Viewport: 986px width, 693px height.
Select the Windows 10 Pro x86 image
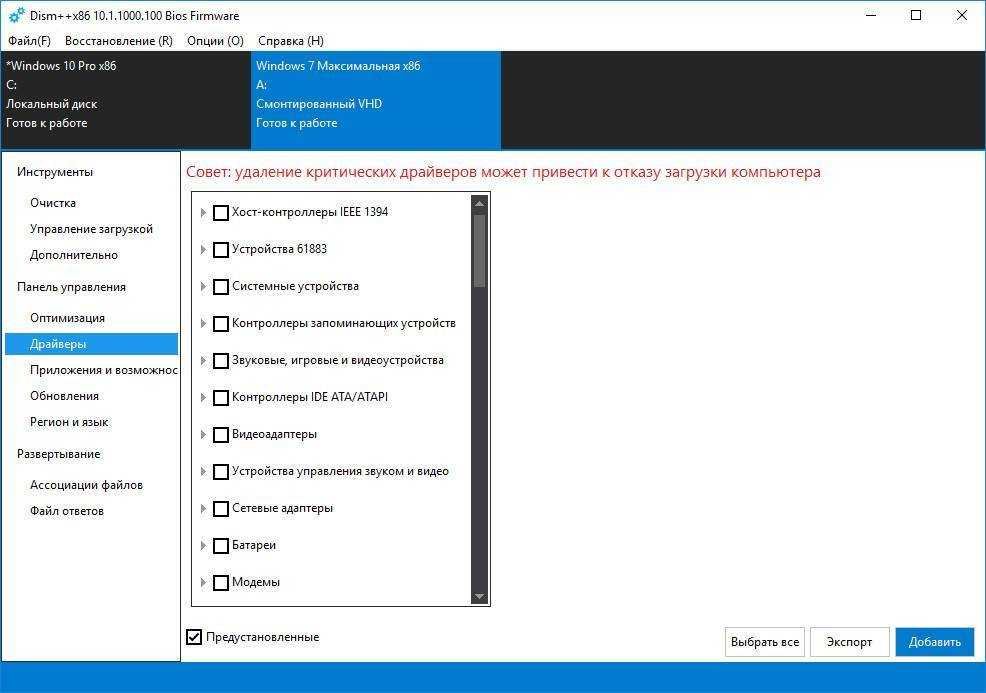coord(126,101)
